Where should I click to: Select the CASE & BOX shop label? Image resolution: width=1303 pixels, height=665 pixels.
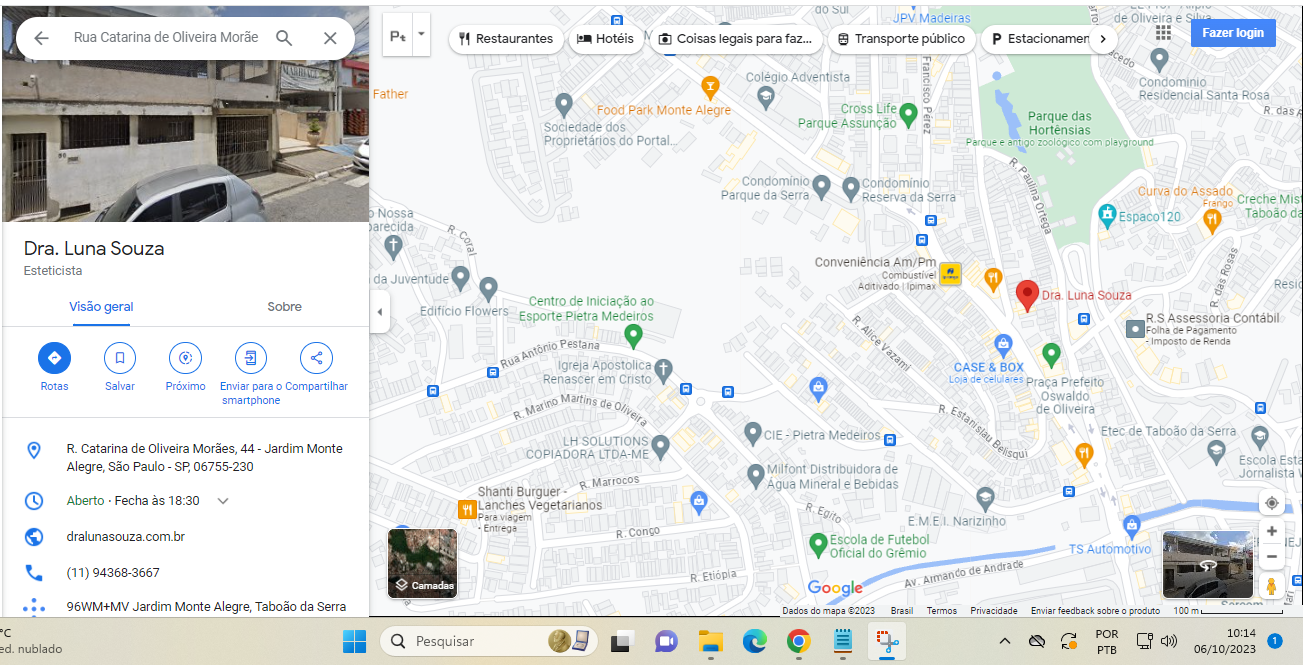[989, 367]
